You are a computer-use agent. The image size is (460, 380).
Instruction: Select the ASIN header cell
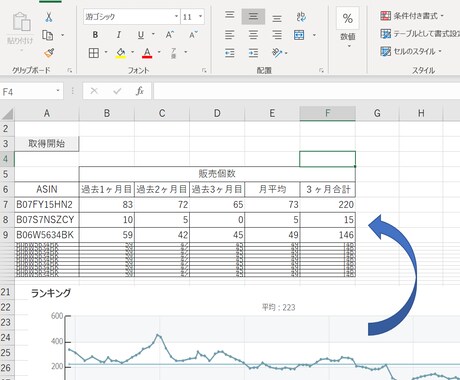coord(47,189)
